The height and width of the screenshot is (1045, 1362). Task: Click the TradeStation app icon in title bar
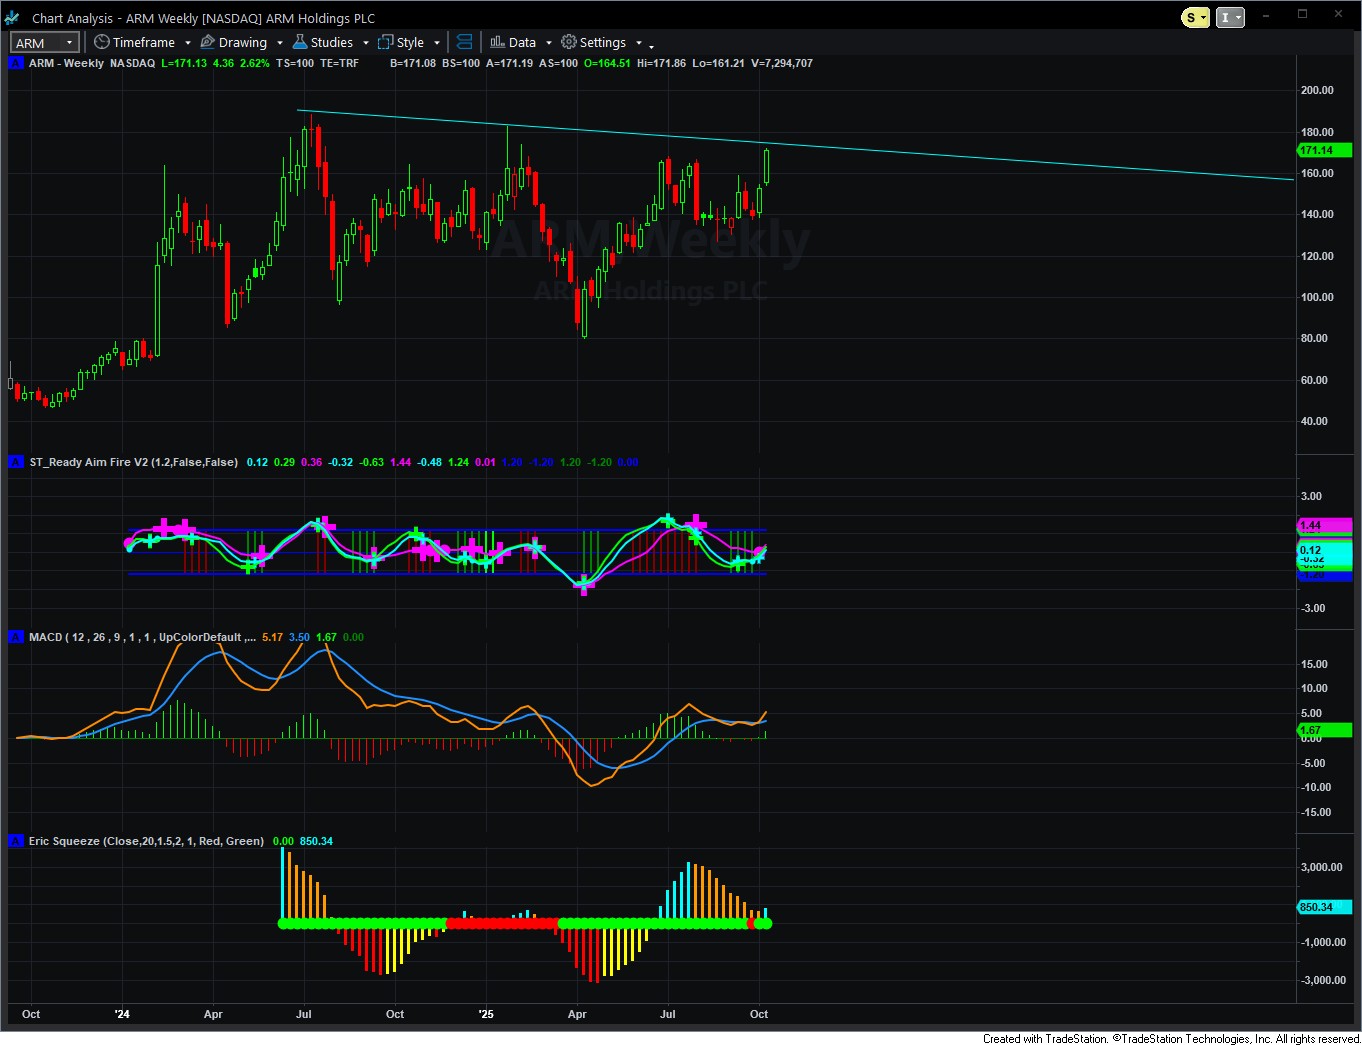tap(13, 18)
